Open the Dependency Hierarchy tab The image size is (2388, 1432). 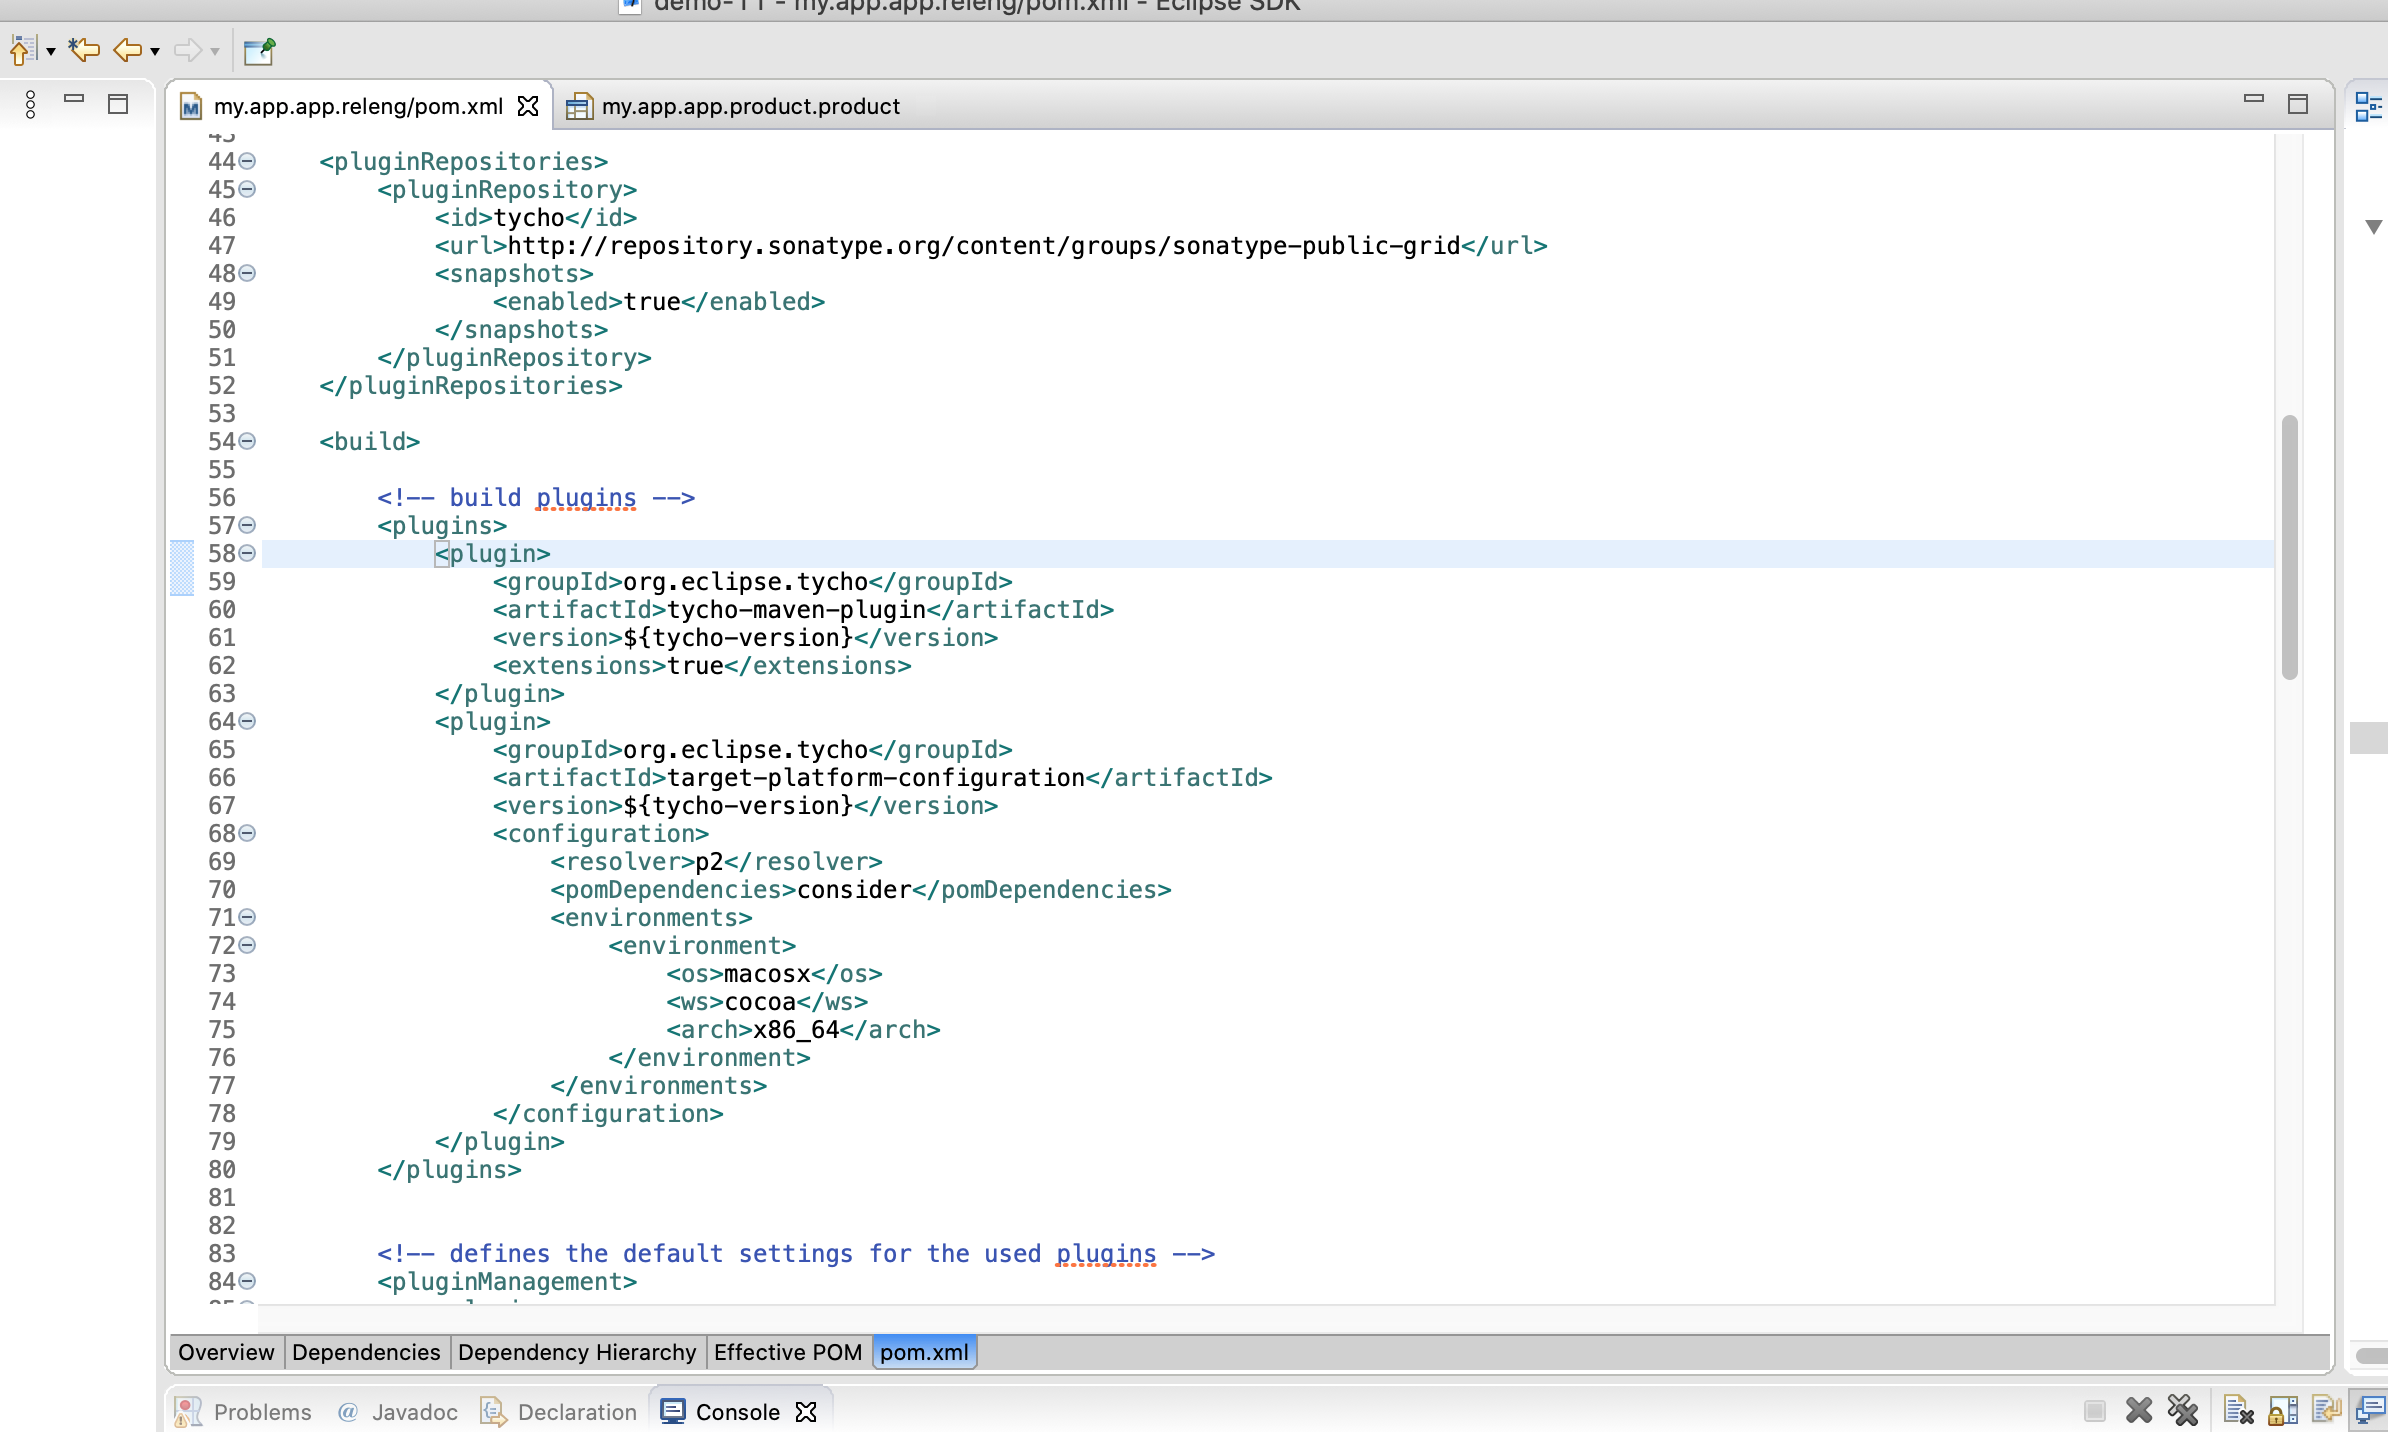[x=577, y=1352]
